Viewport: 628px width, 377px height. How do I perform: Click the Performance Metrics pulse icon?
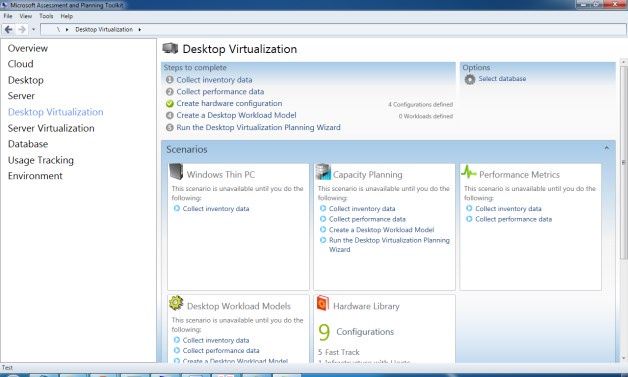click(469, 172)
